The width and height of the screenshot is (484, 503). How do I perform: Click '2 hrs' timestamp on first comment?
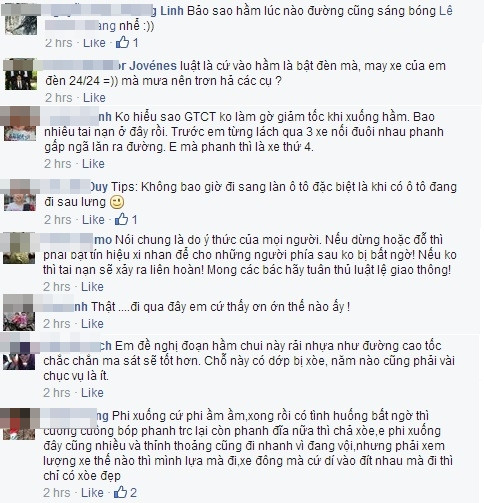[59, 43]
